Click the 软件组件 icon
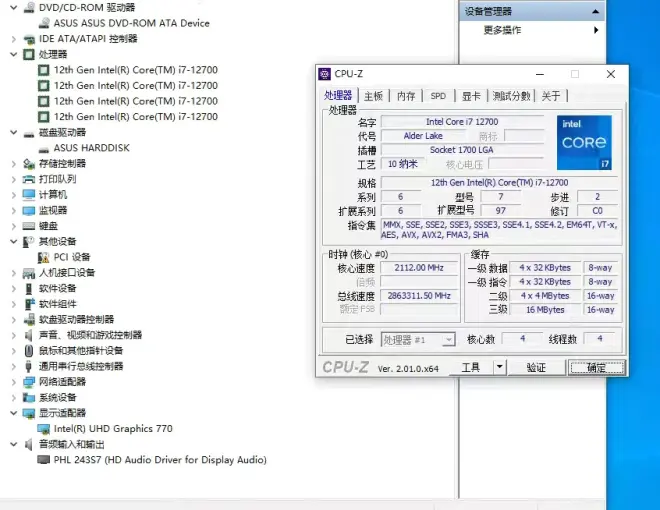This screenshot has width=660, height=510. (x=29, y=304)
